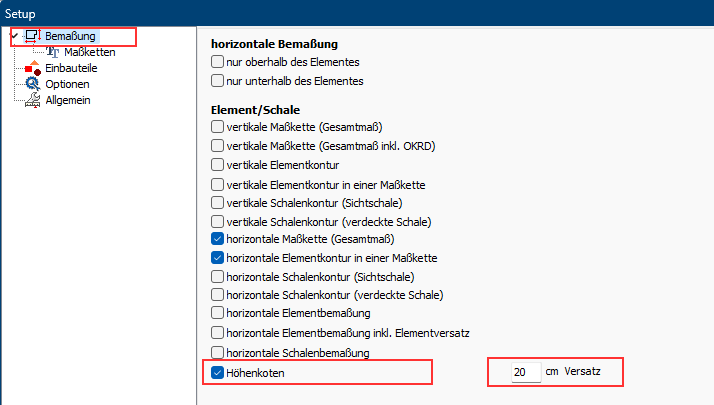Click the Einbauteile shapes icon

(33, 68)
